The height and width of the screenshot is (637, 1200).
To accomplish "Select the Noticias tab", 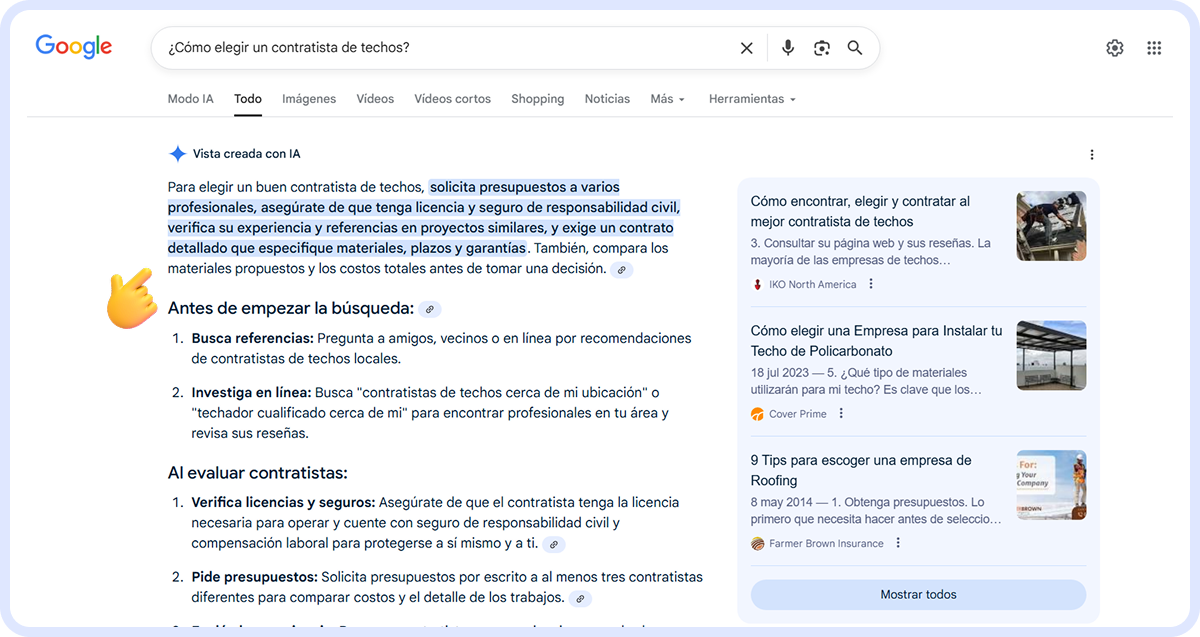I will [607, 98].
